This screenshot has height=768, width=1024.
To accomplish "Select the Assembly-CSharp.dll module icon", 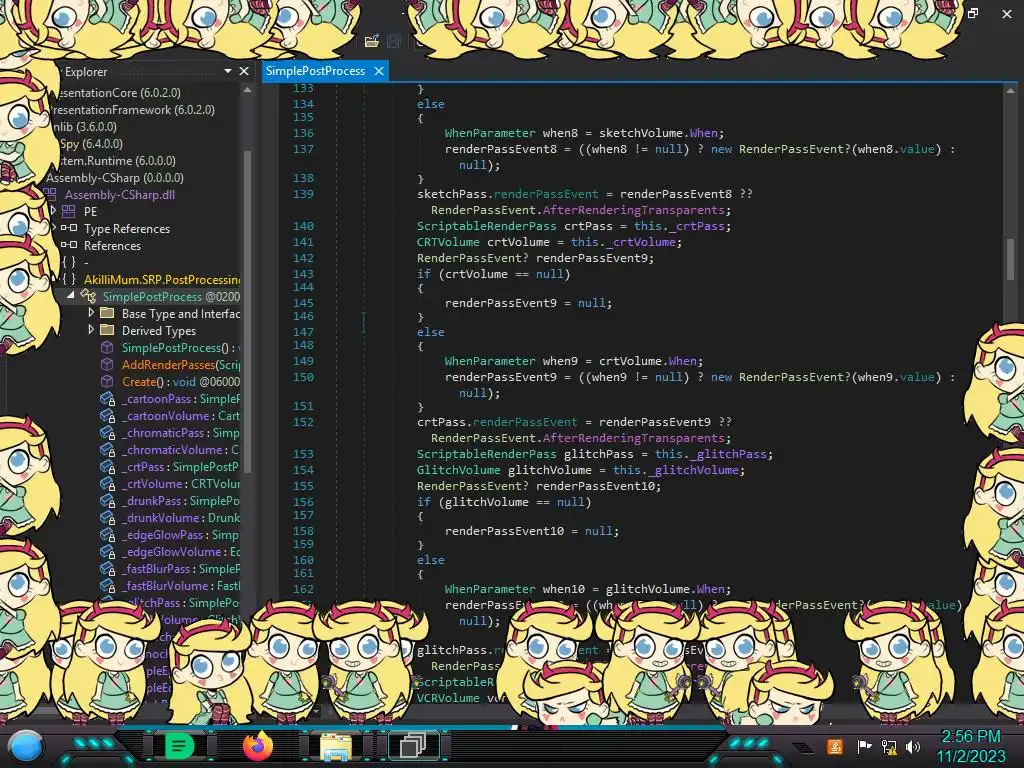I will click(50, 194).
